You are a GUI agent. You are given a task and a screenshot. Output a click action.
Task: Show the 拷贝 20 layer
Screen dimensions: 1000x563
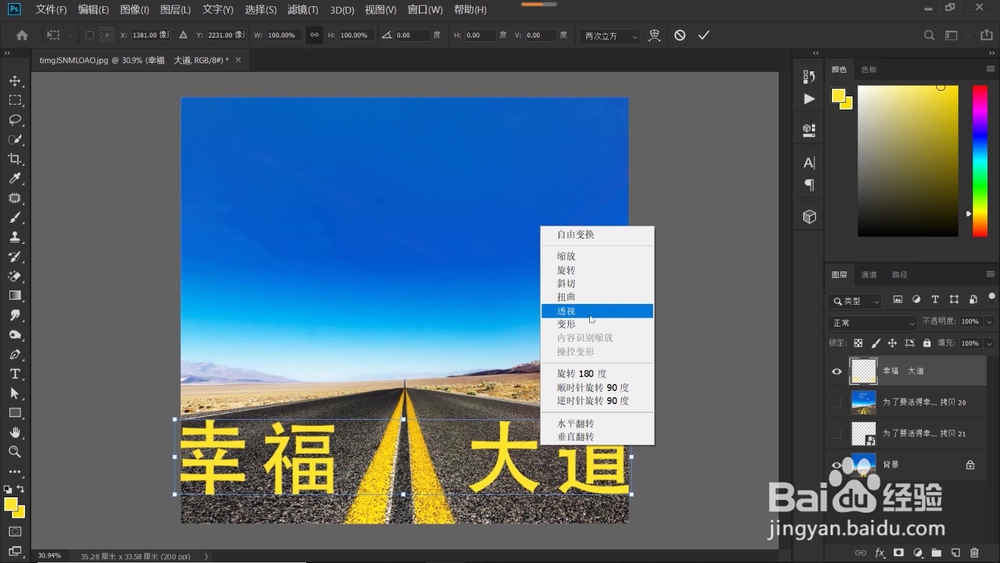coord(837,402)
